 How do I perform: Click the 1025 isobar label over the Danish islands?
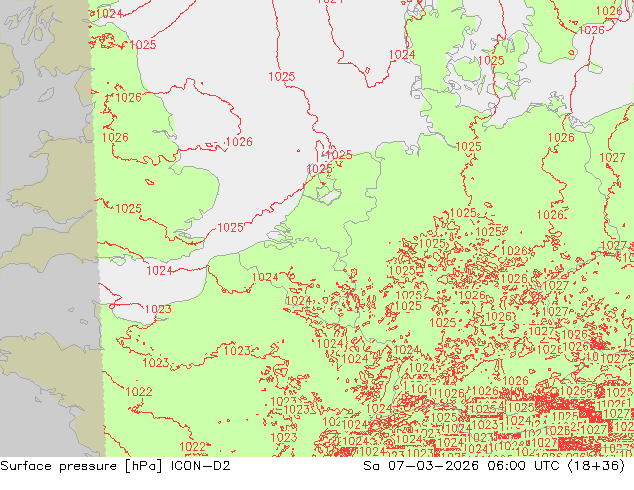[491, 61]
